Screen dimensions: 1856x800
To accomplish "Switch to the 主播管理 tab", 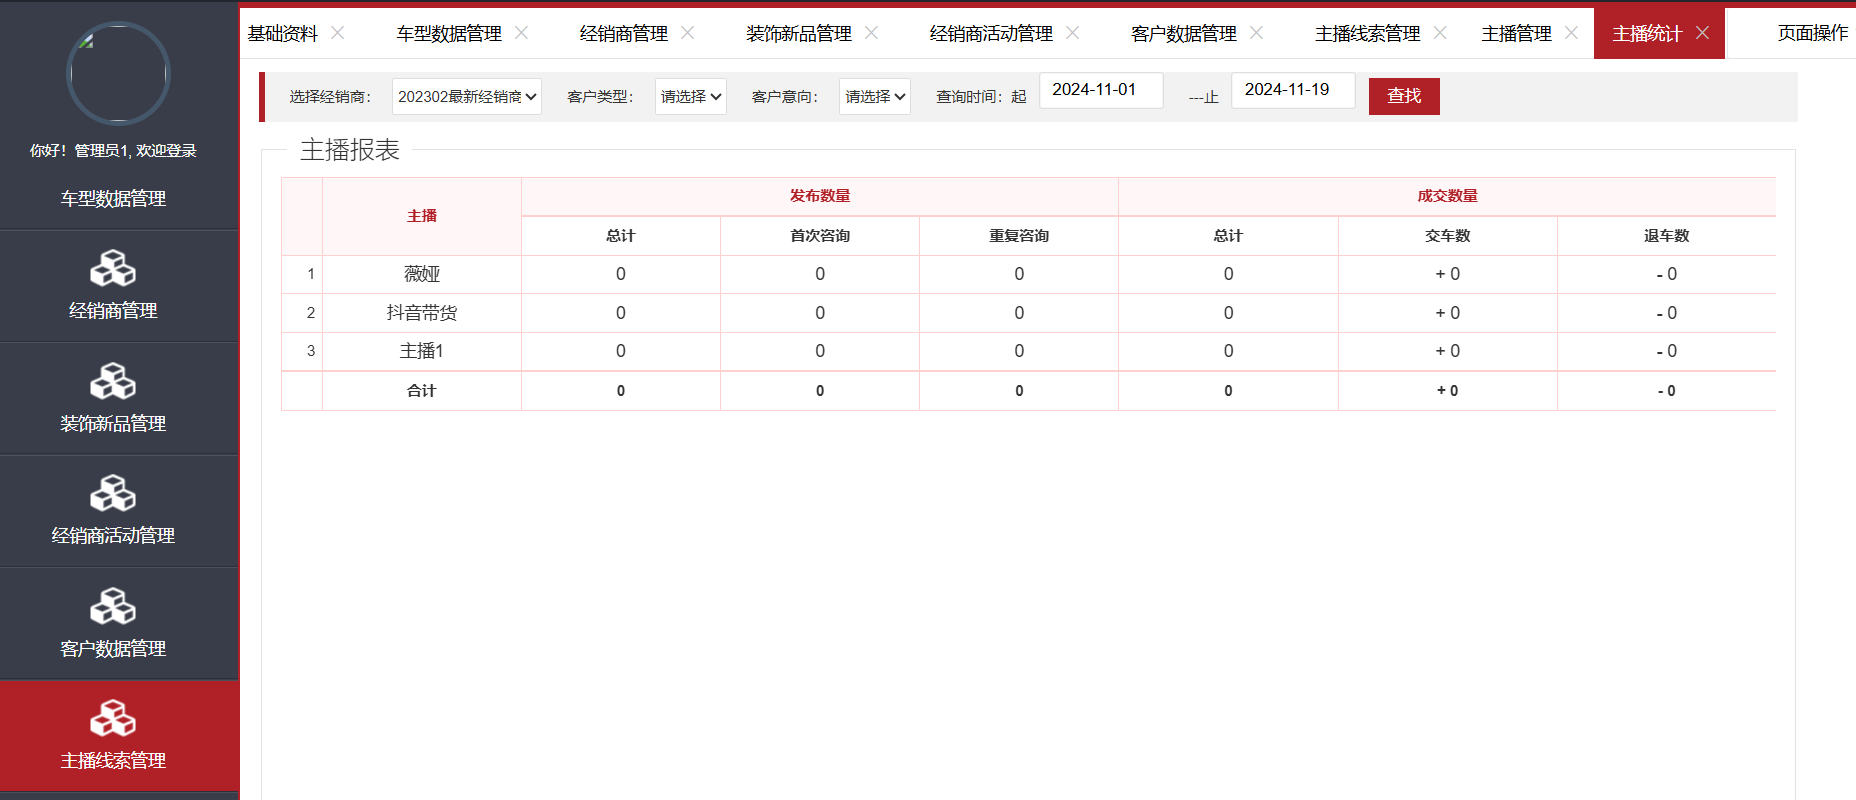I will click(x=1516, y=34).
